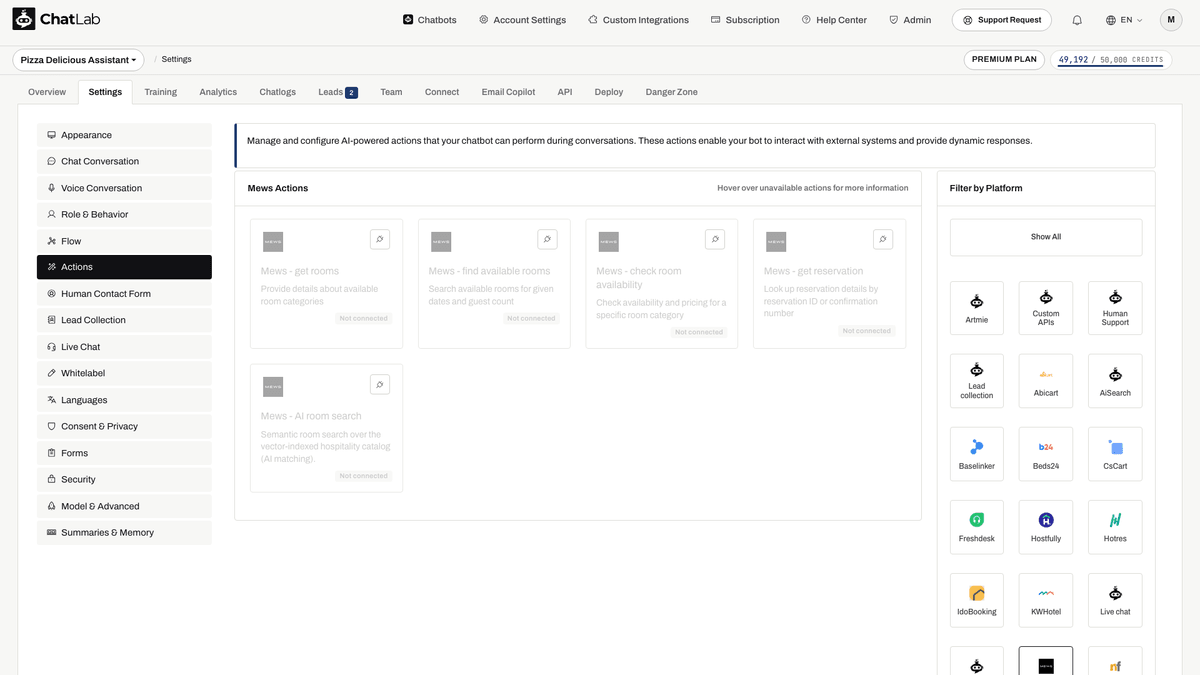Click the plug icon on Mews - get rooms
This screenshot has height=675, width=1200.
coord(379,239)
